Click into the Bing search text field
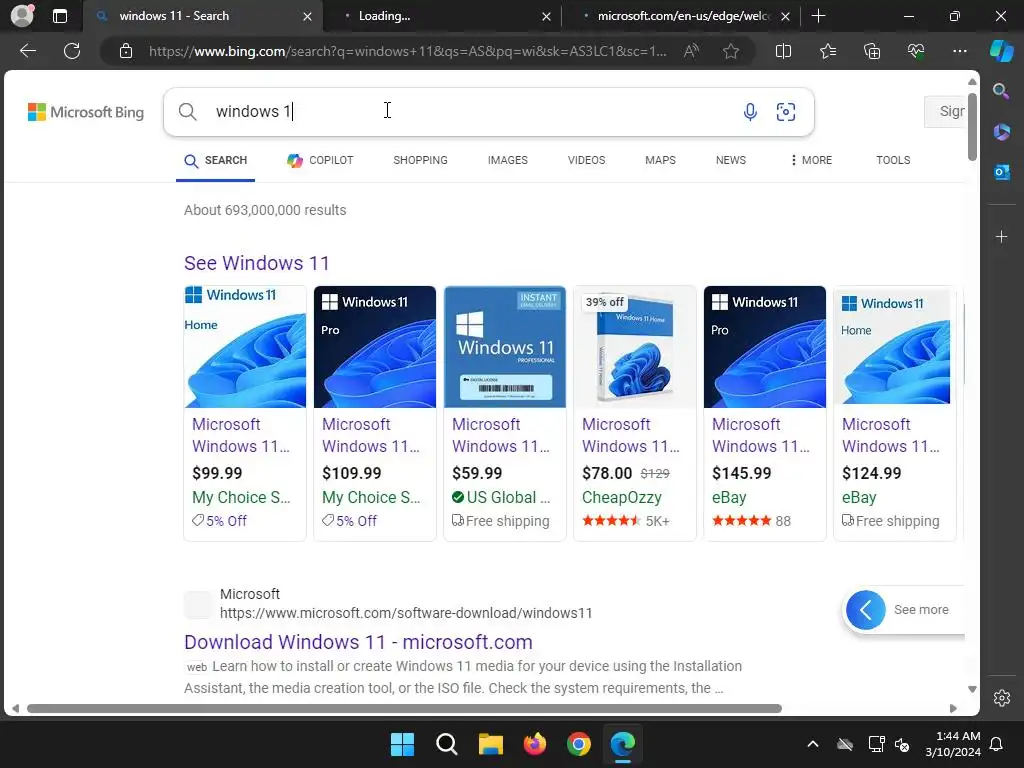1024x768 pixels. point(470,112)
